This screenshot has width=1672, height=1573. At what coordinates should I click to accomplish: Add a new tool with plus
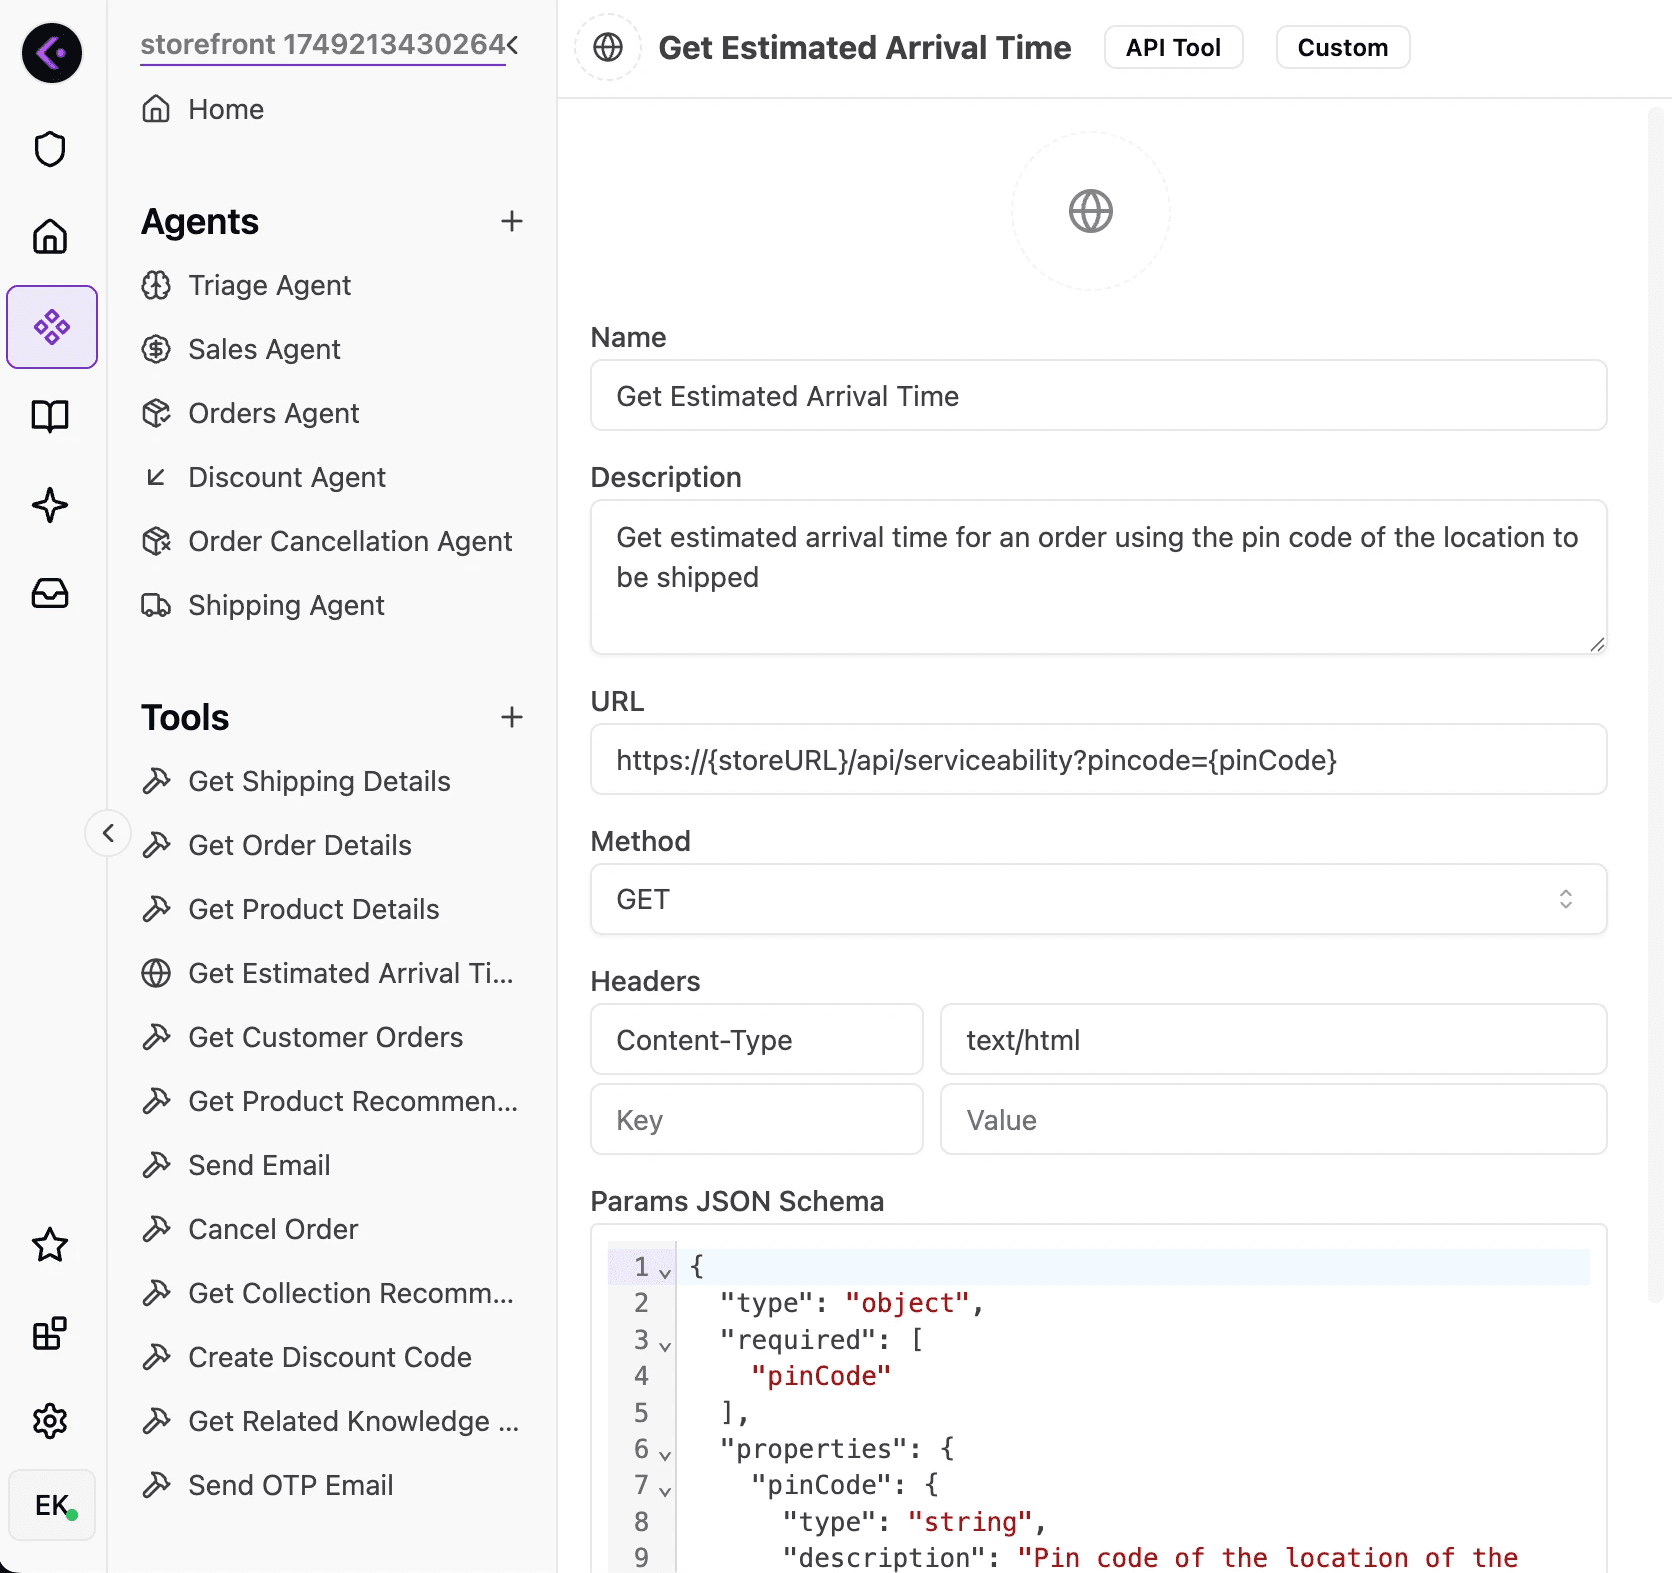coord(512,717)
